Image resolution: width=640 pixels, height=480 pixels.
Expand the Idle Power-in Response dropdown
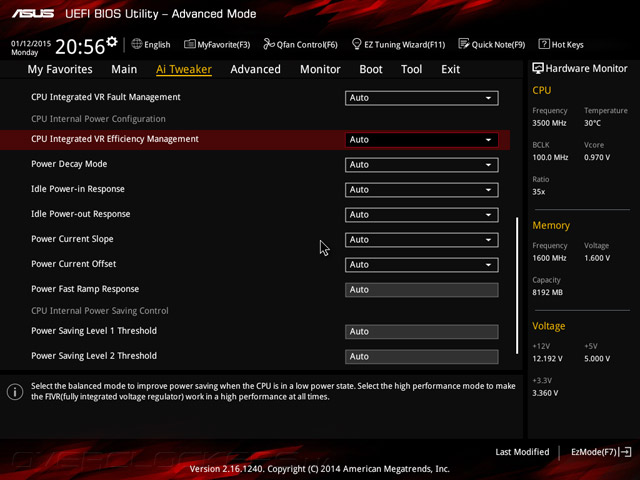click(422, 190)
